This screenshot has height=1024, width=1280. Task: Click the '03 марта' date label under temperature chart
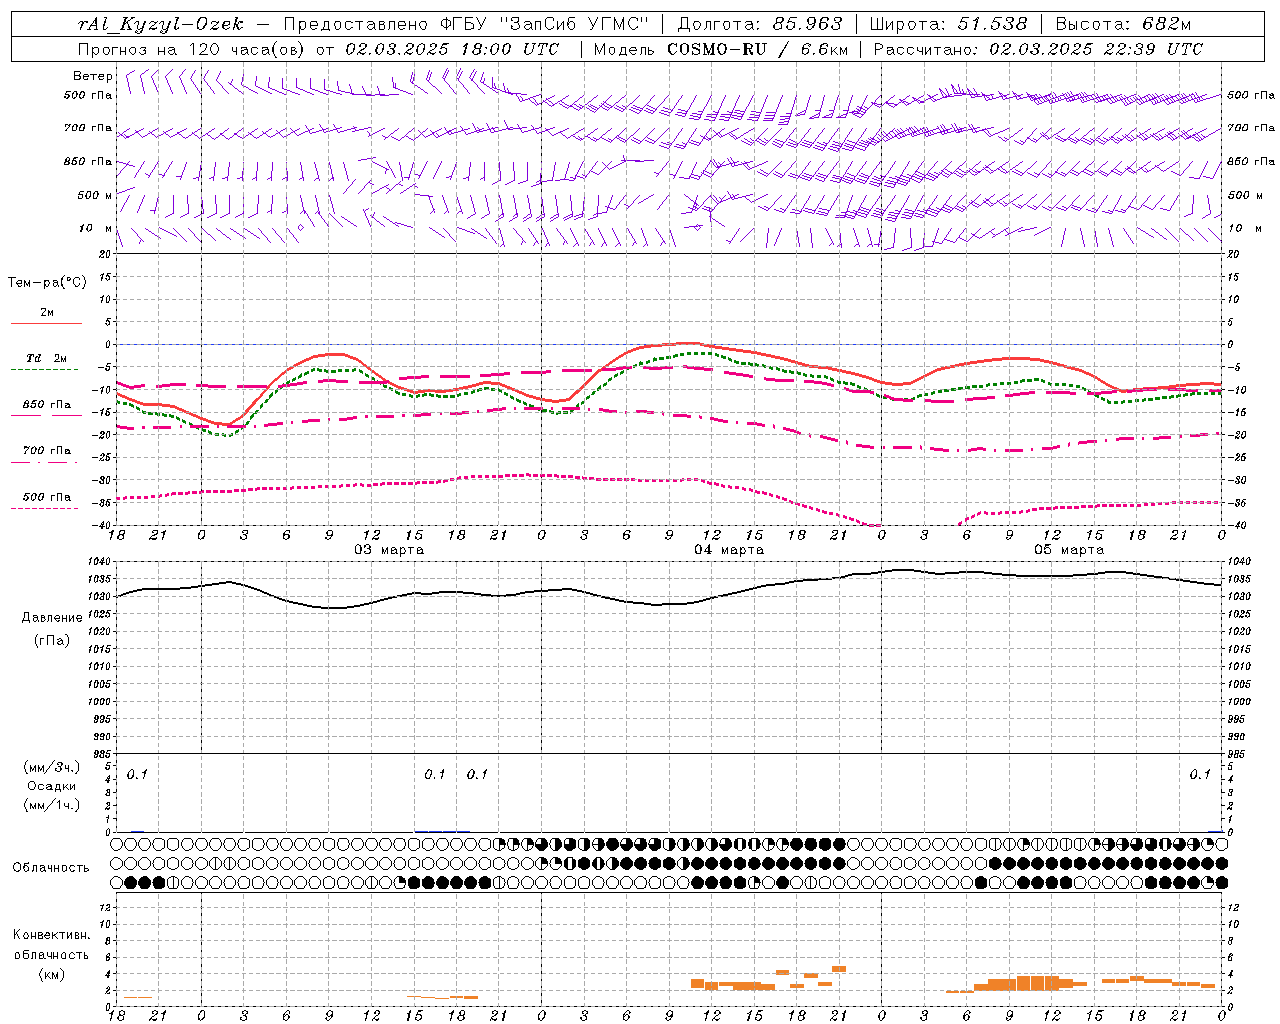coord(389,550)
